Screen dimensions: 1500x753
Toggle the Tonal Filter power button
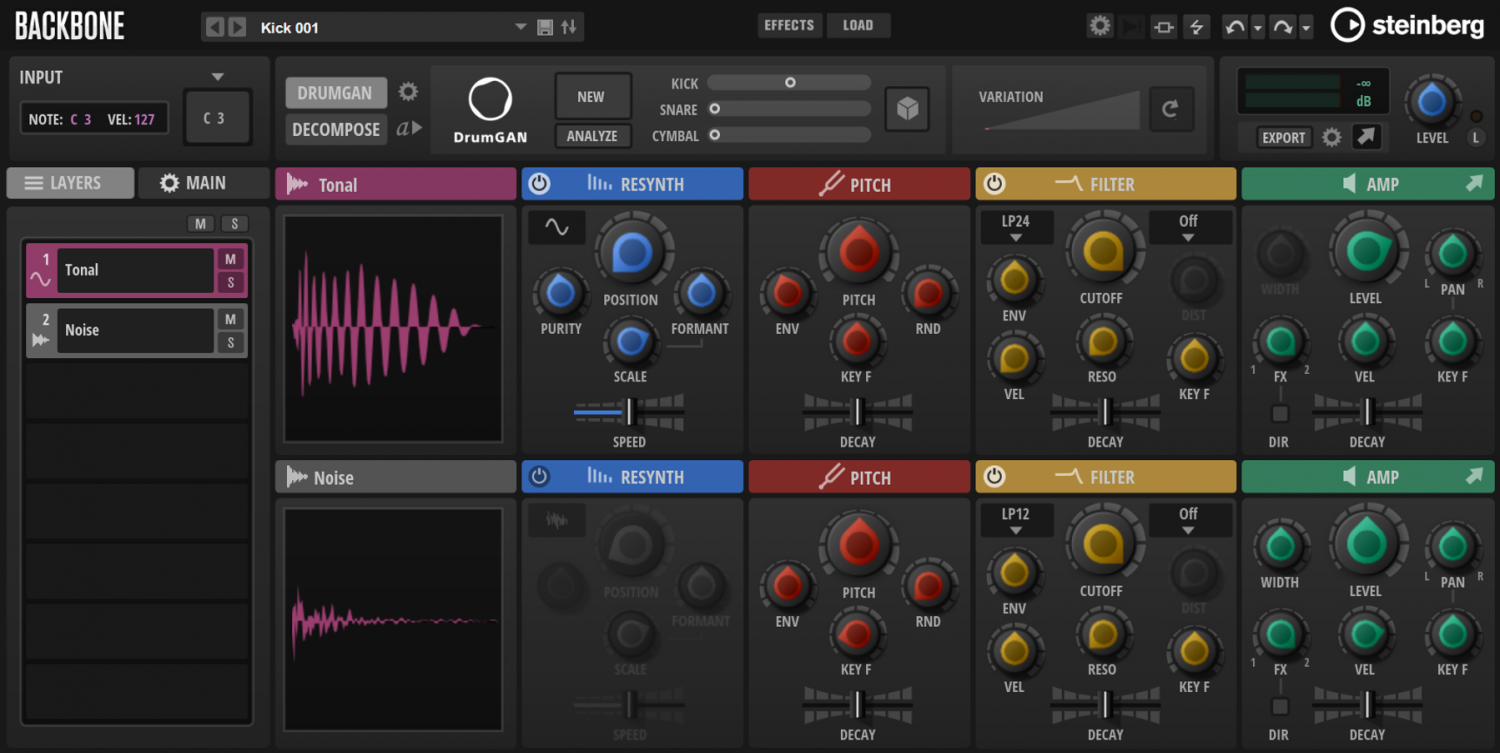pyautogui.click(x=994, y=184)
